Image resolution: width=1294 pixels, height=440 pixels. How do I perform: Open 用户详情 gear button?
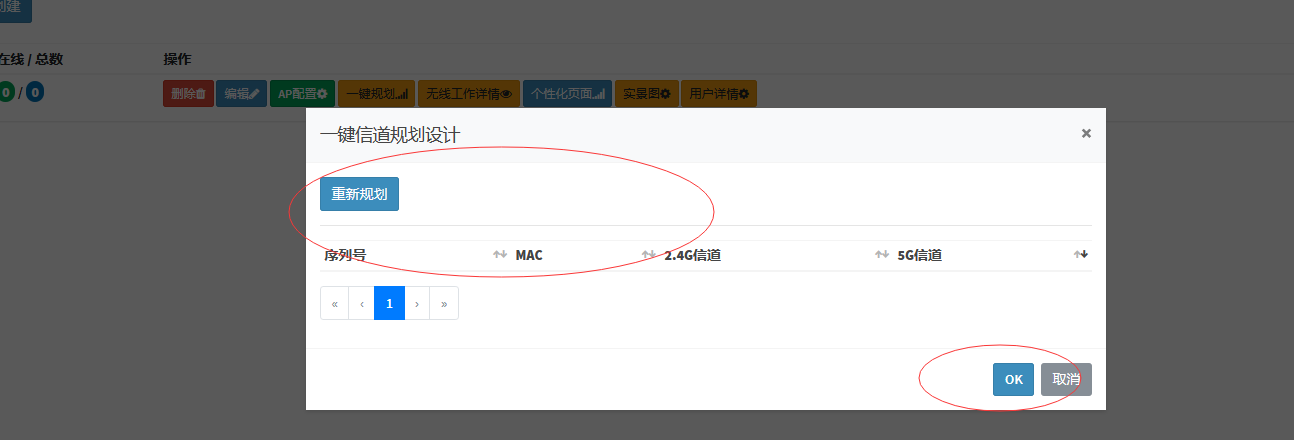718,94
